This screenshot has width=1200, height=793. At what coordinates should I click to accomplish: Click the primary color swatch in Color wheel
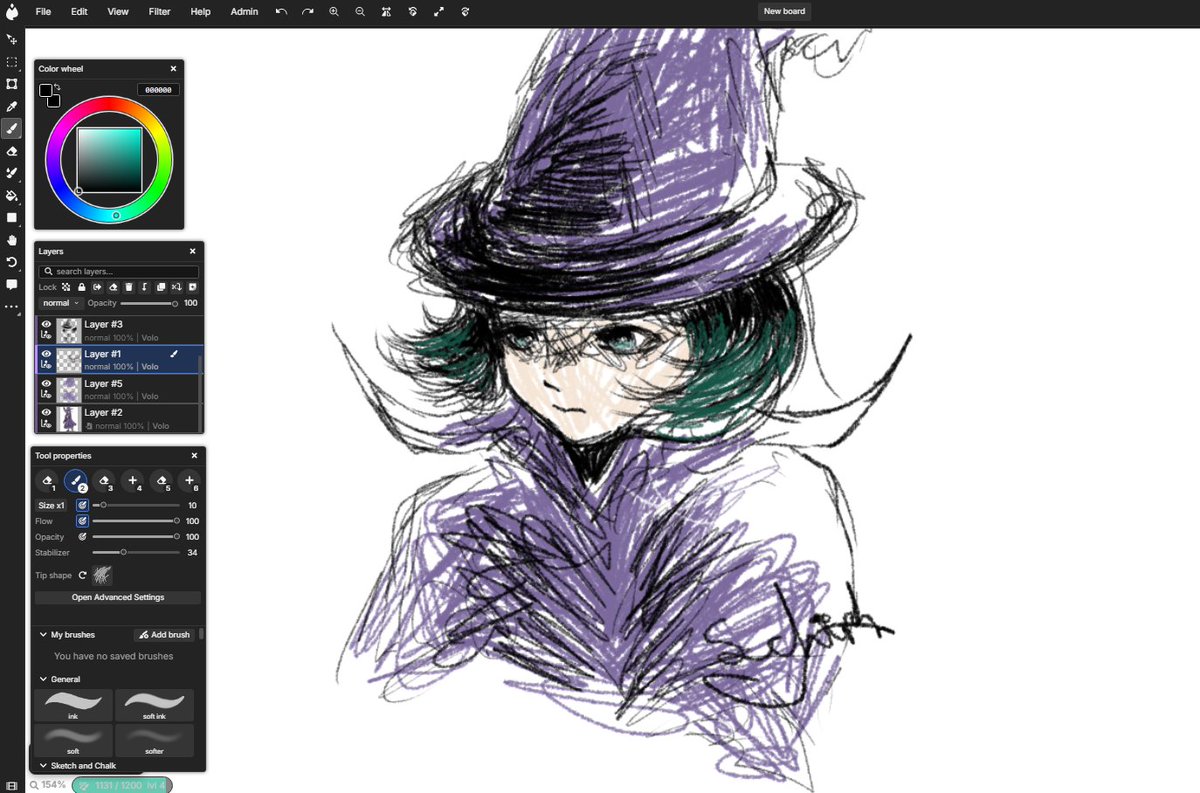coord(45,90)
